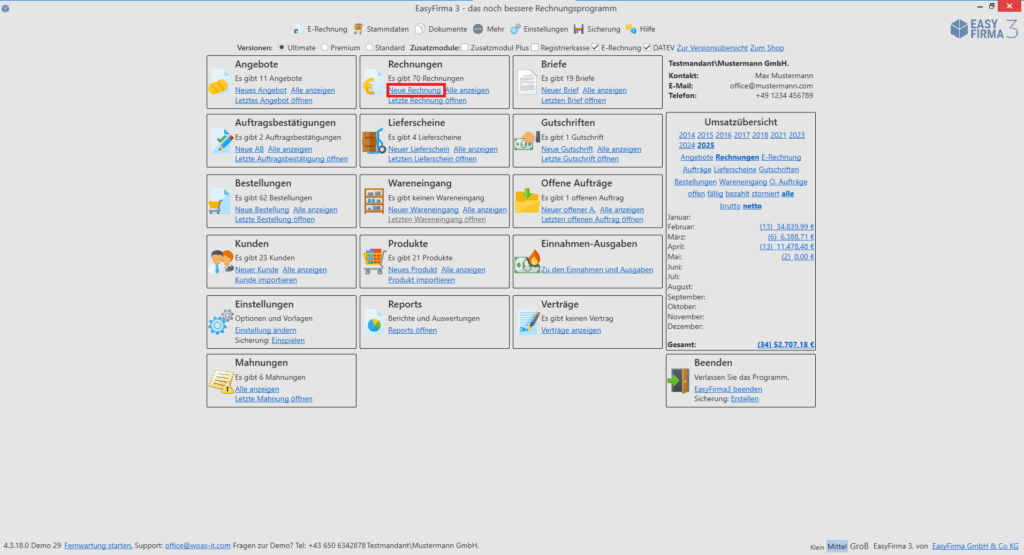Click the Bestellungen shopping cart icon
This screenshot has width=1024, height=555.
[219, 202]
